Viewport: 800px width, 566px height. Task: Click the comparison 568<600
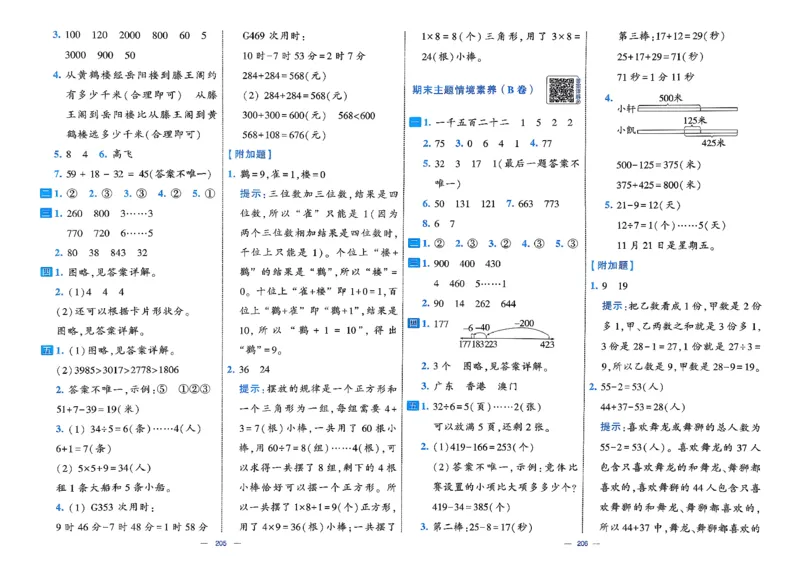(x=356, y=115)
